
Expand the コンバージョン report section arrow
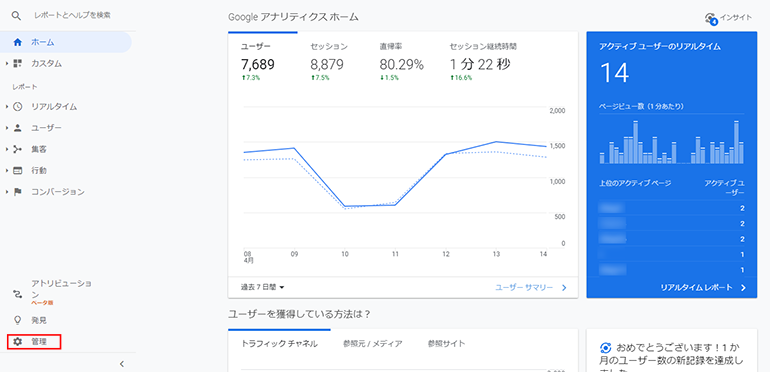[x=7, y=192]
